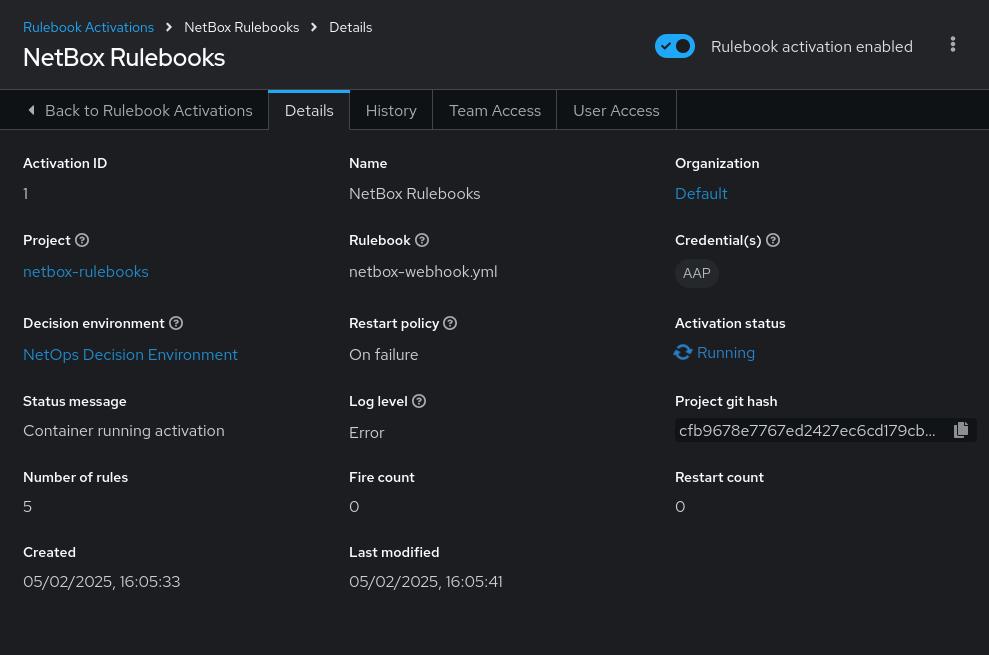The image size is (989, 655).
Task: Open the Team Access tab
Action: (494, 110)
